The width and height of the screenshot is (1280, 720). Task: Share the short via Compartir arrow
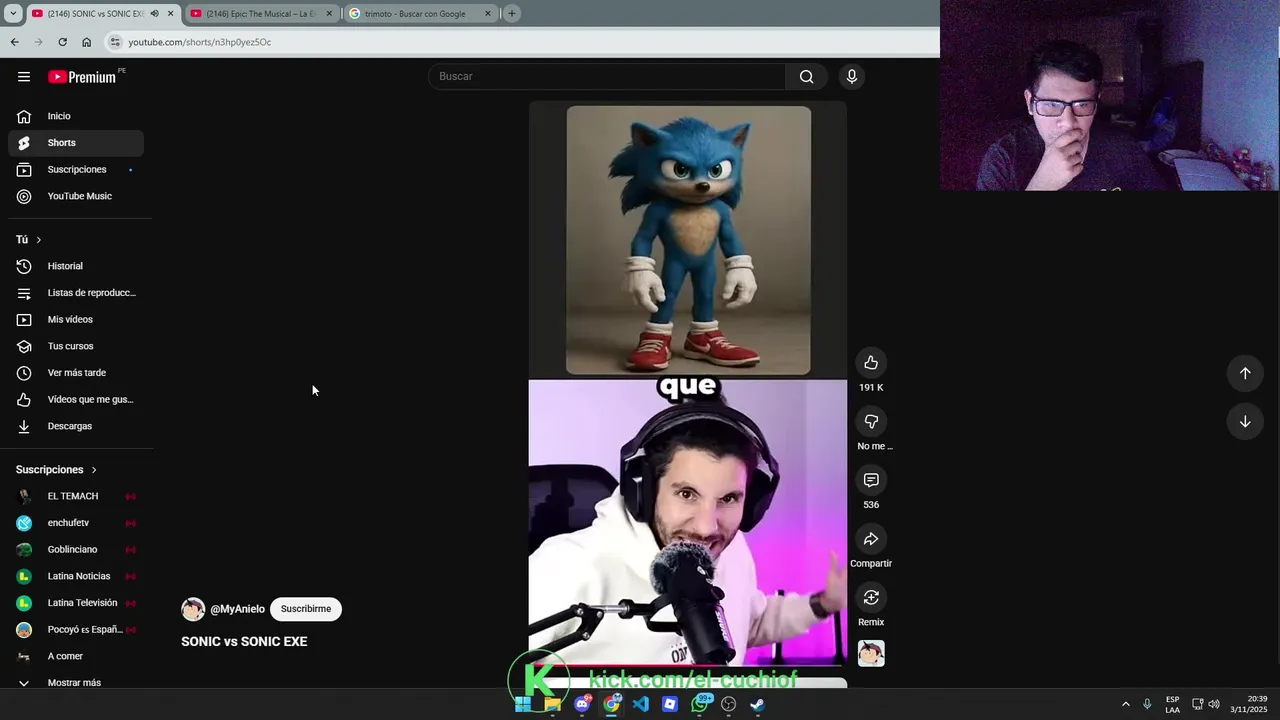pyautogui.click(x=871, y=539)
